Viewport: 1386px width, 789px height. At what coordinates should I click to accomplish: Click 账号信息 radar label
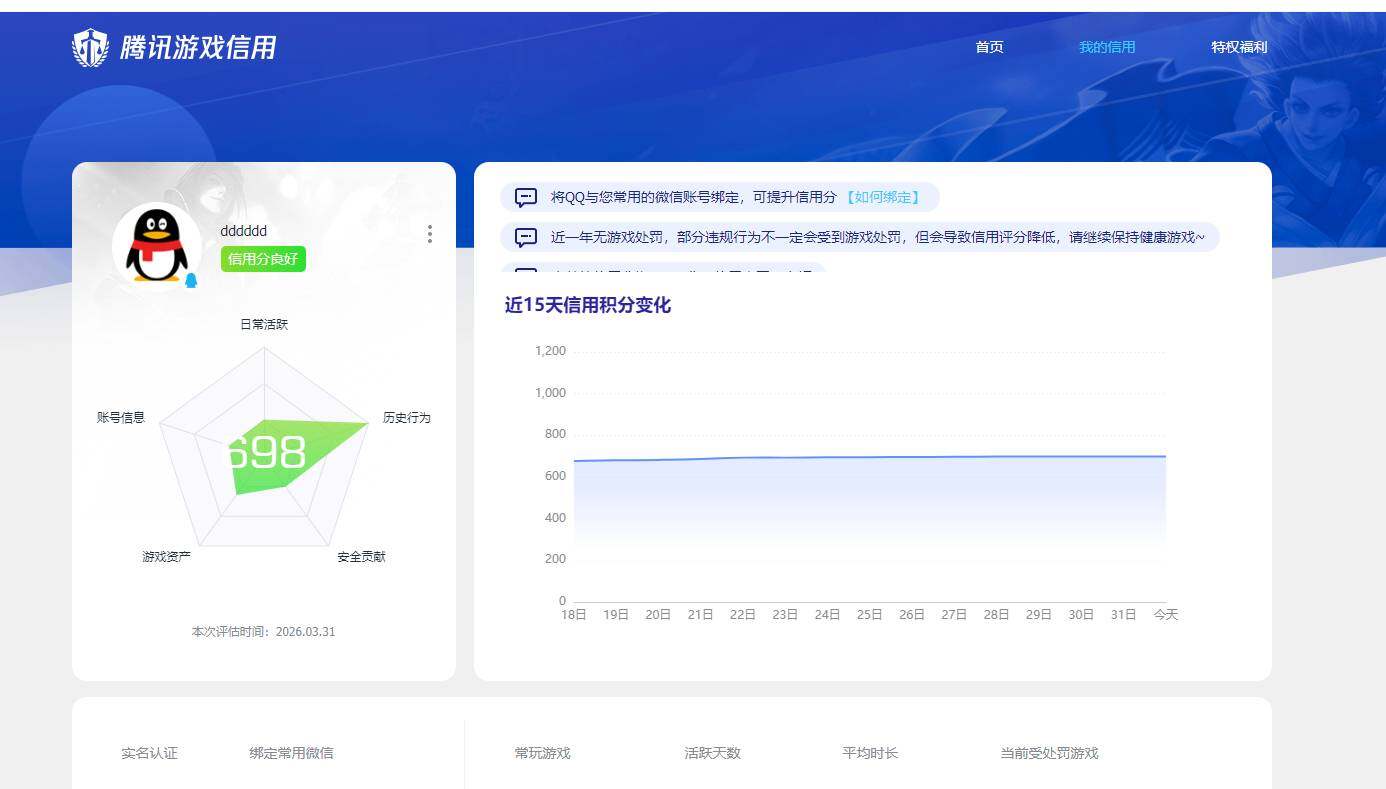pos(121,417)
